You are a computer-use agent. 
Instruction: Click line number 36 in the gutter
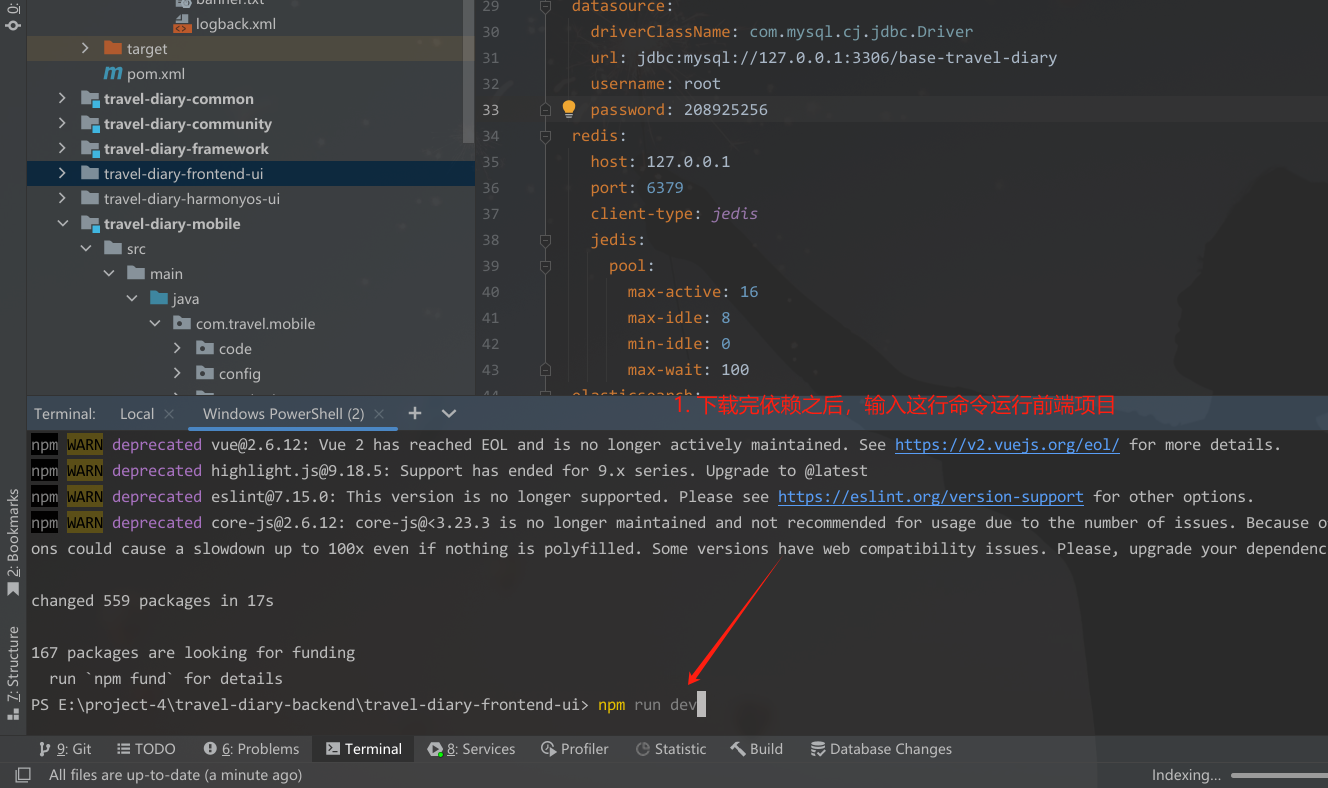tap(490, 188)
